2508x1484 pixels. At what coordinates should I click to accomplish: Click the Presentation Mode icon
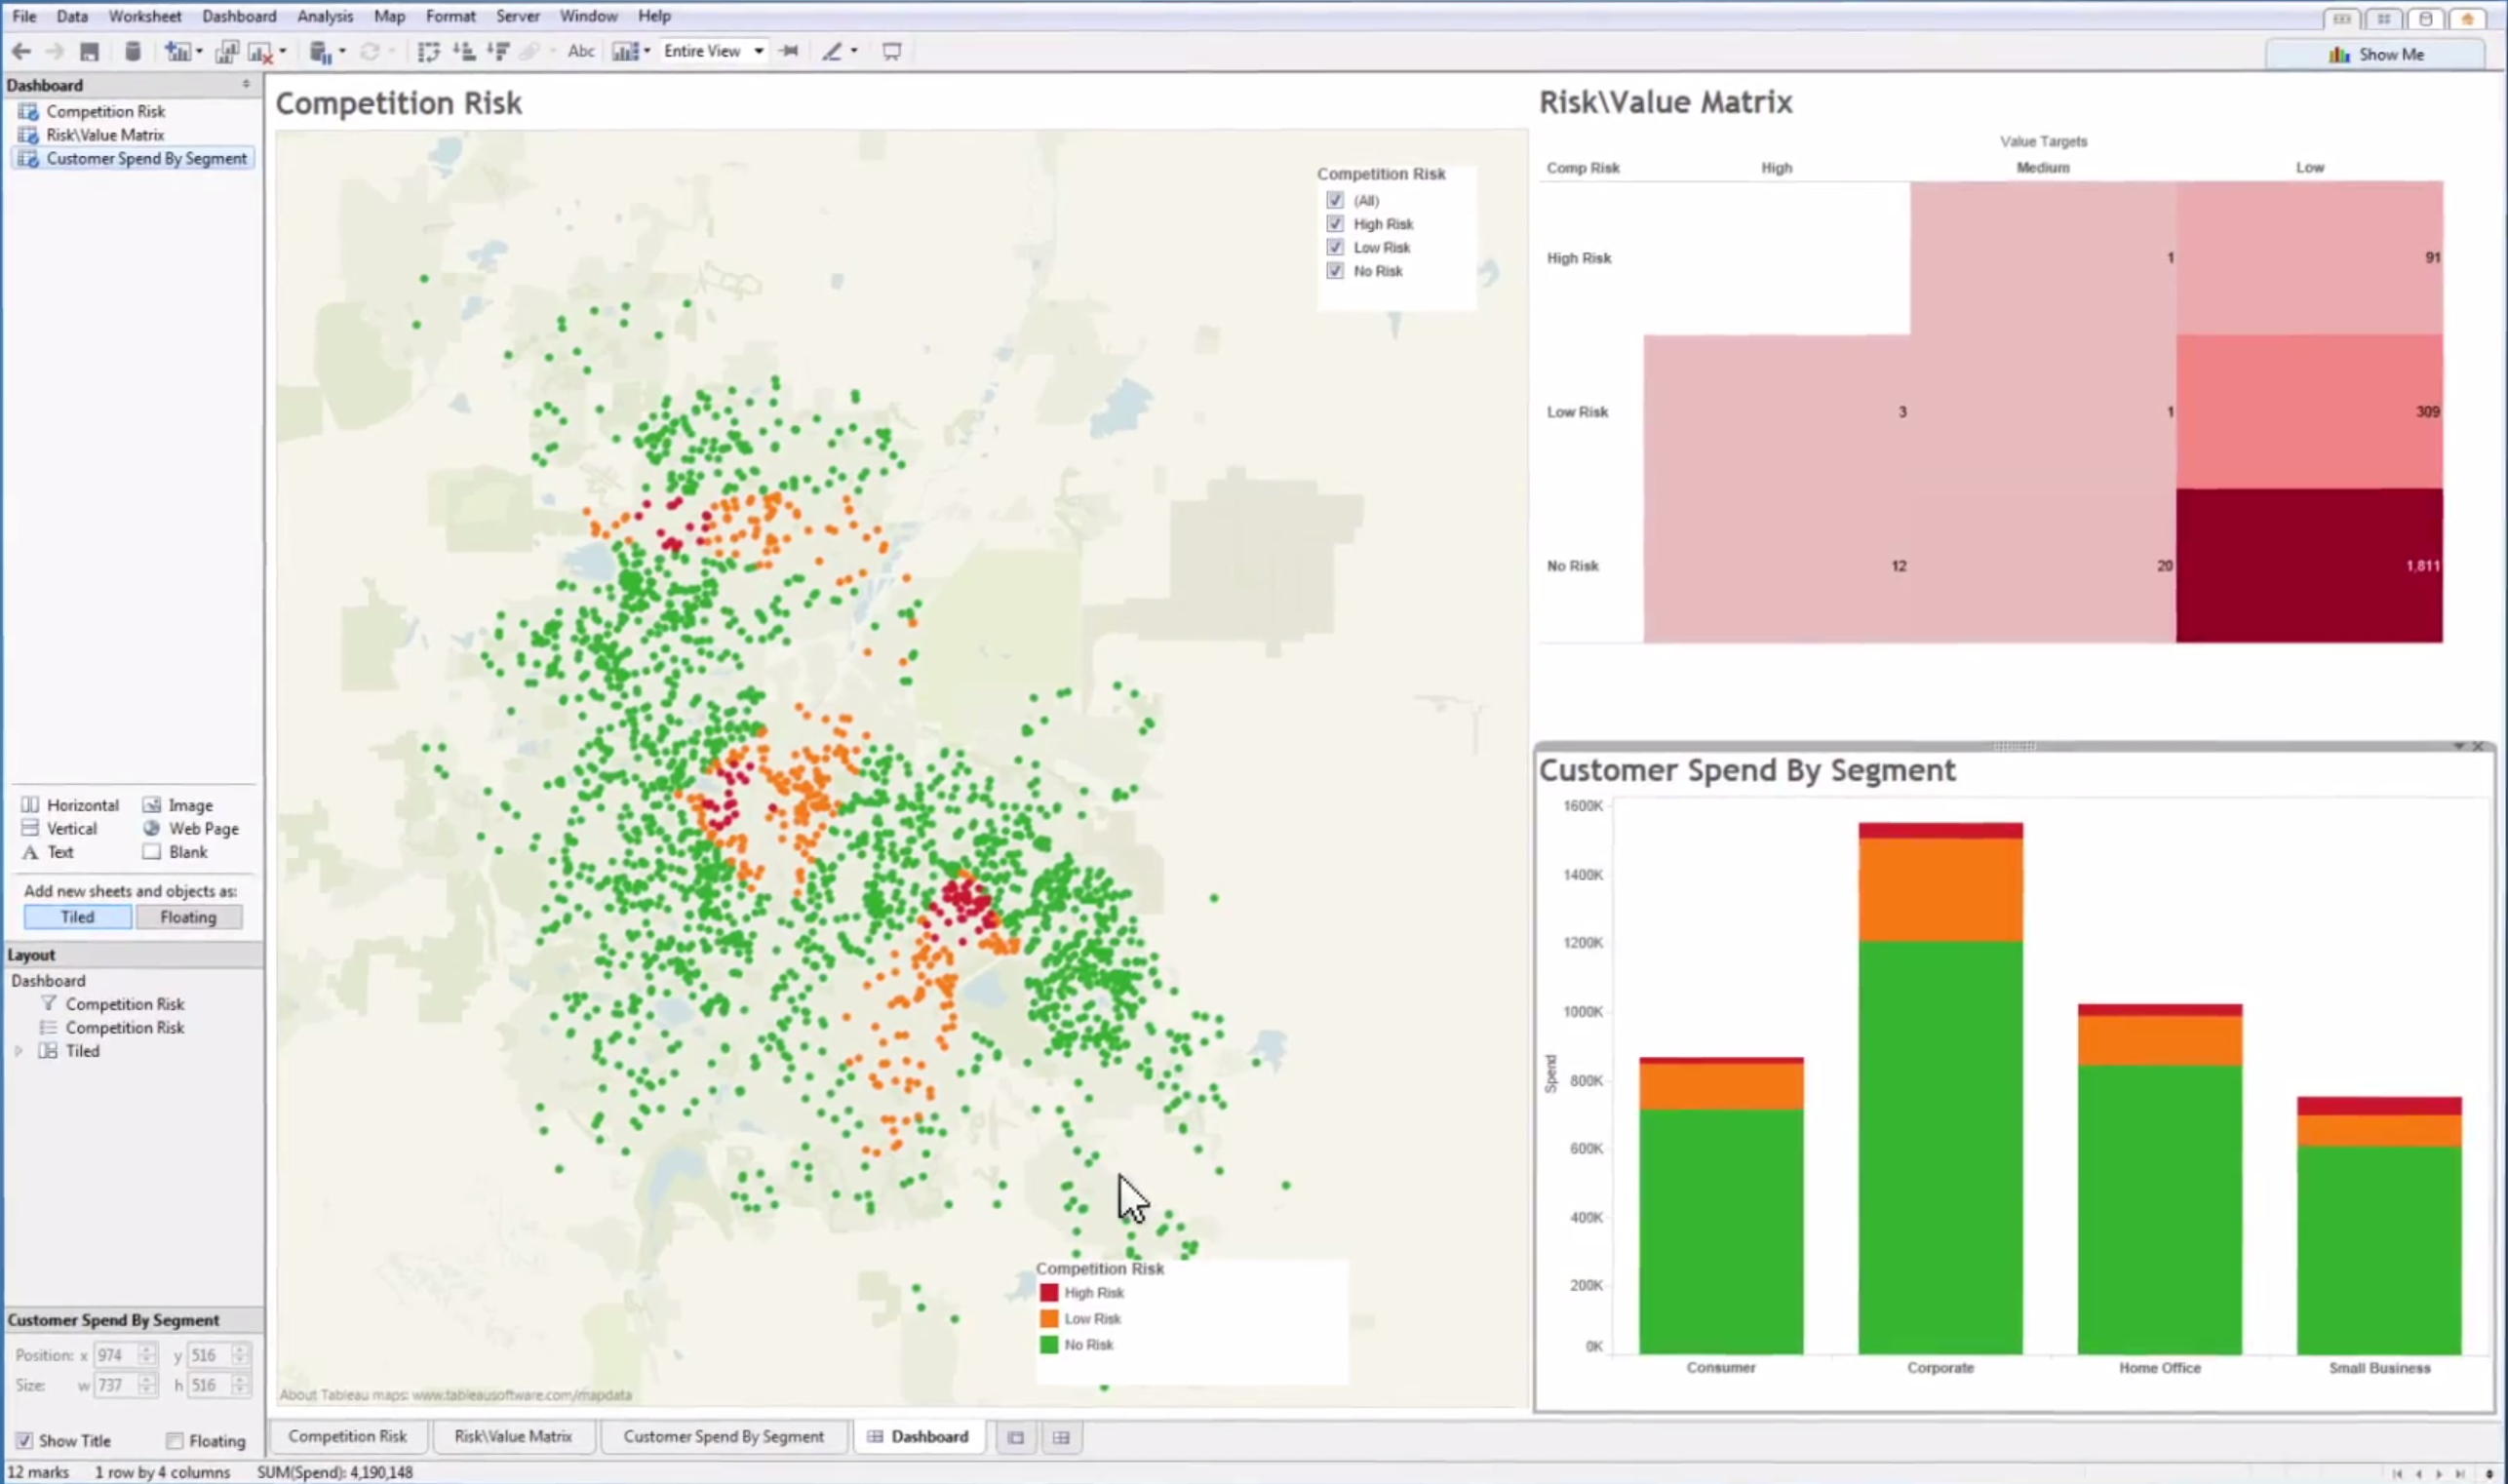pyautogui.click(x=891, y=52)
